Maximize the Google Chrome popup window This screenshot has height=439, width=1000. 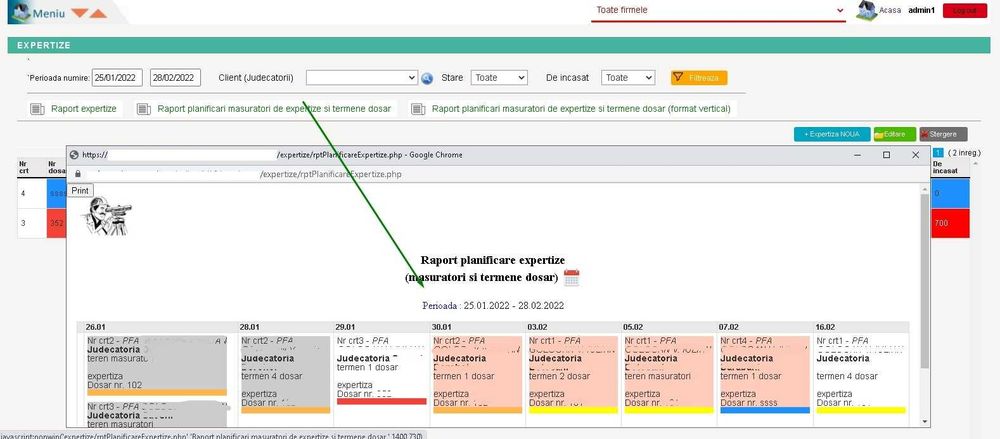886,155
